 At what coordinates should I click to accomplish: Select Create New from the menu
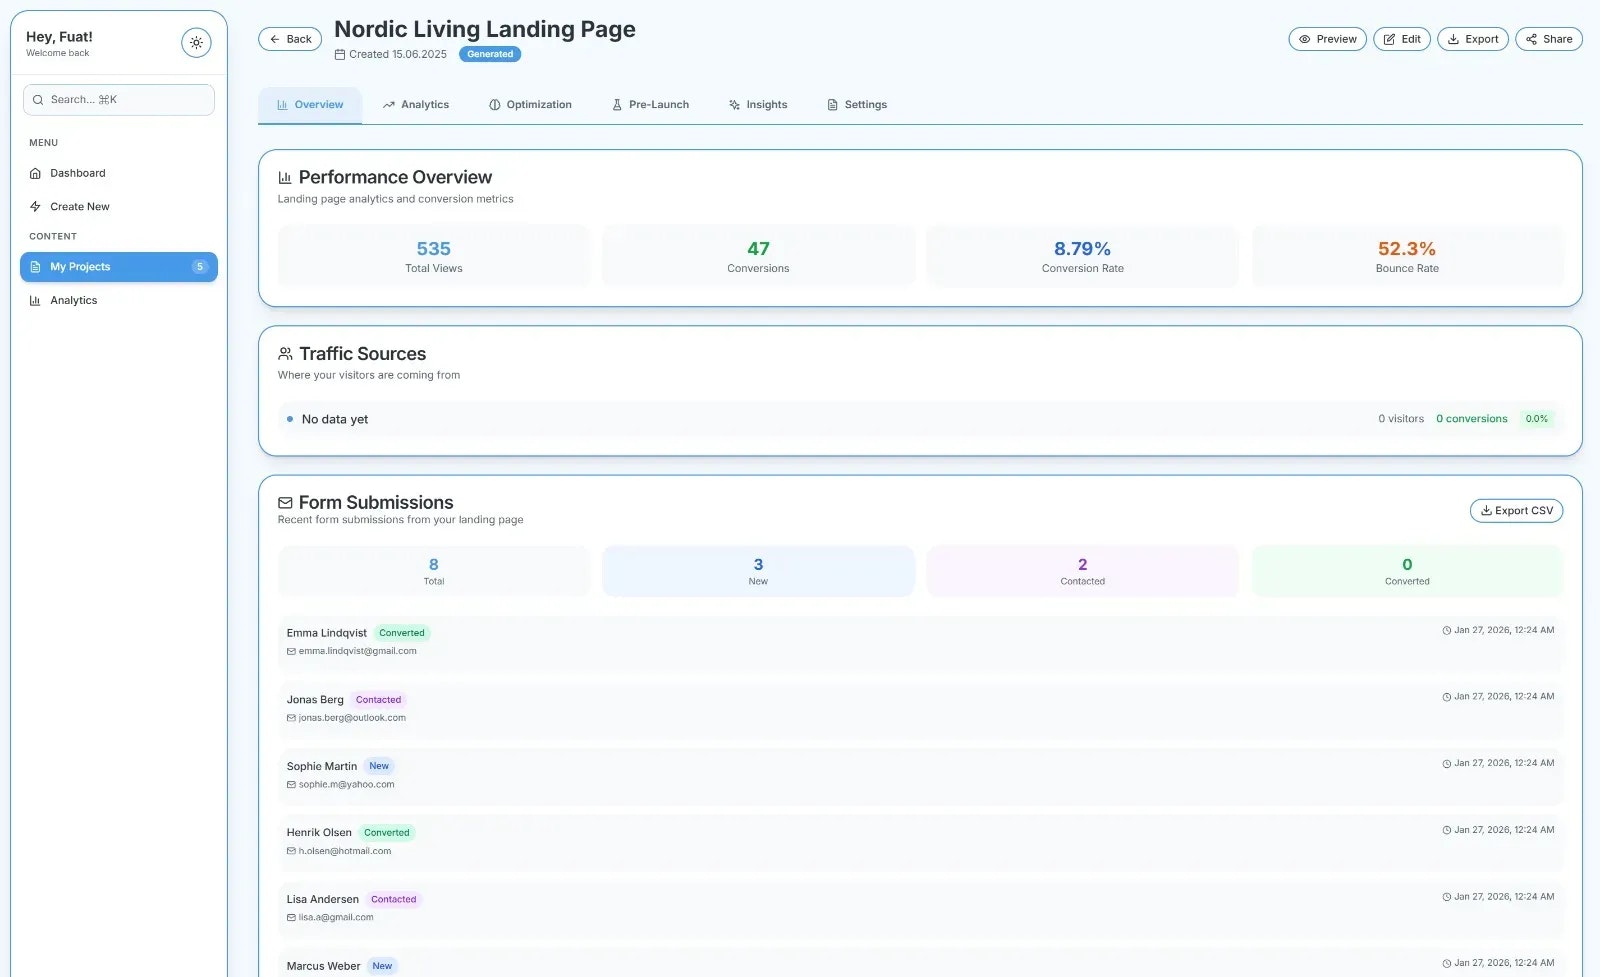(79, 206)
